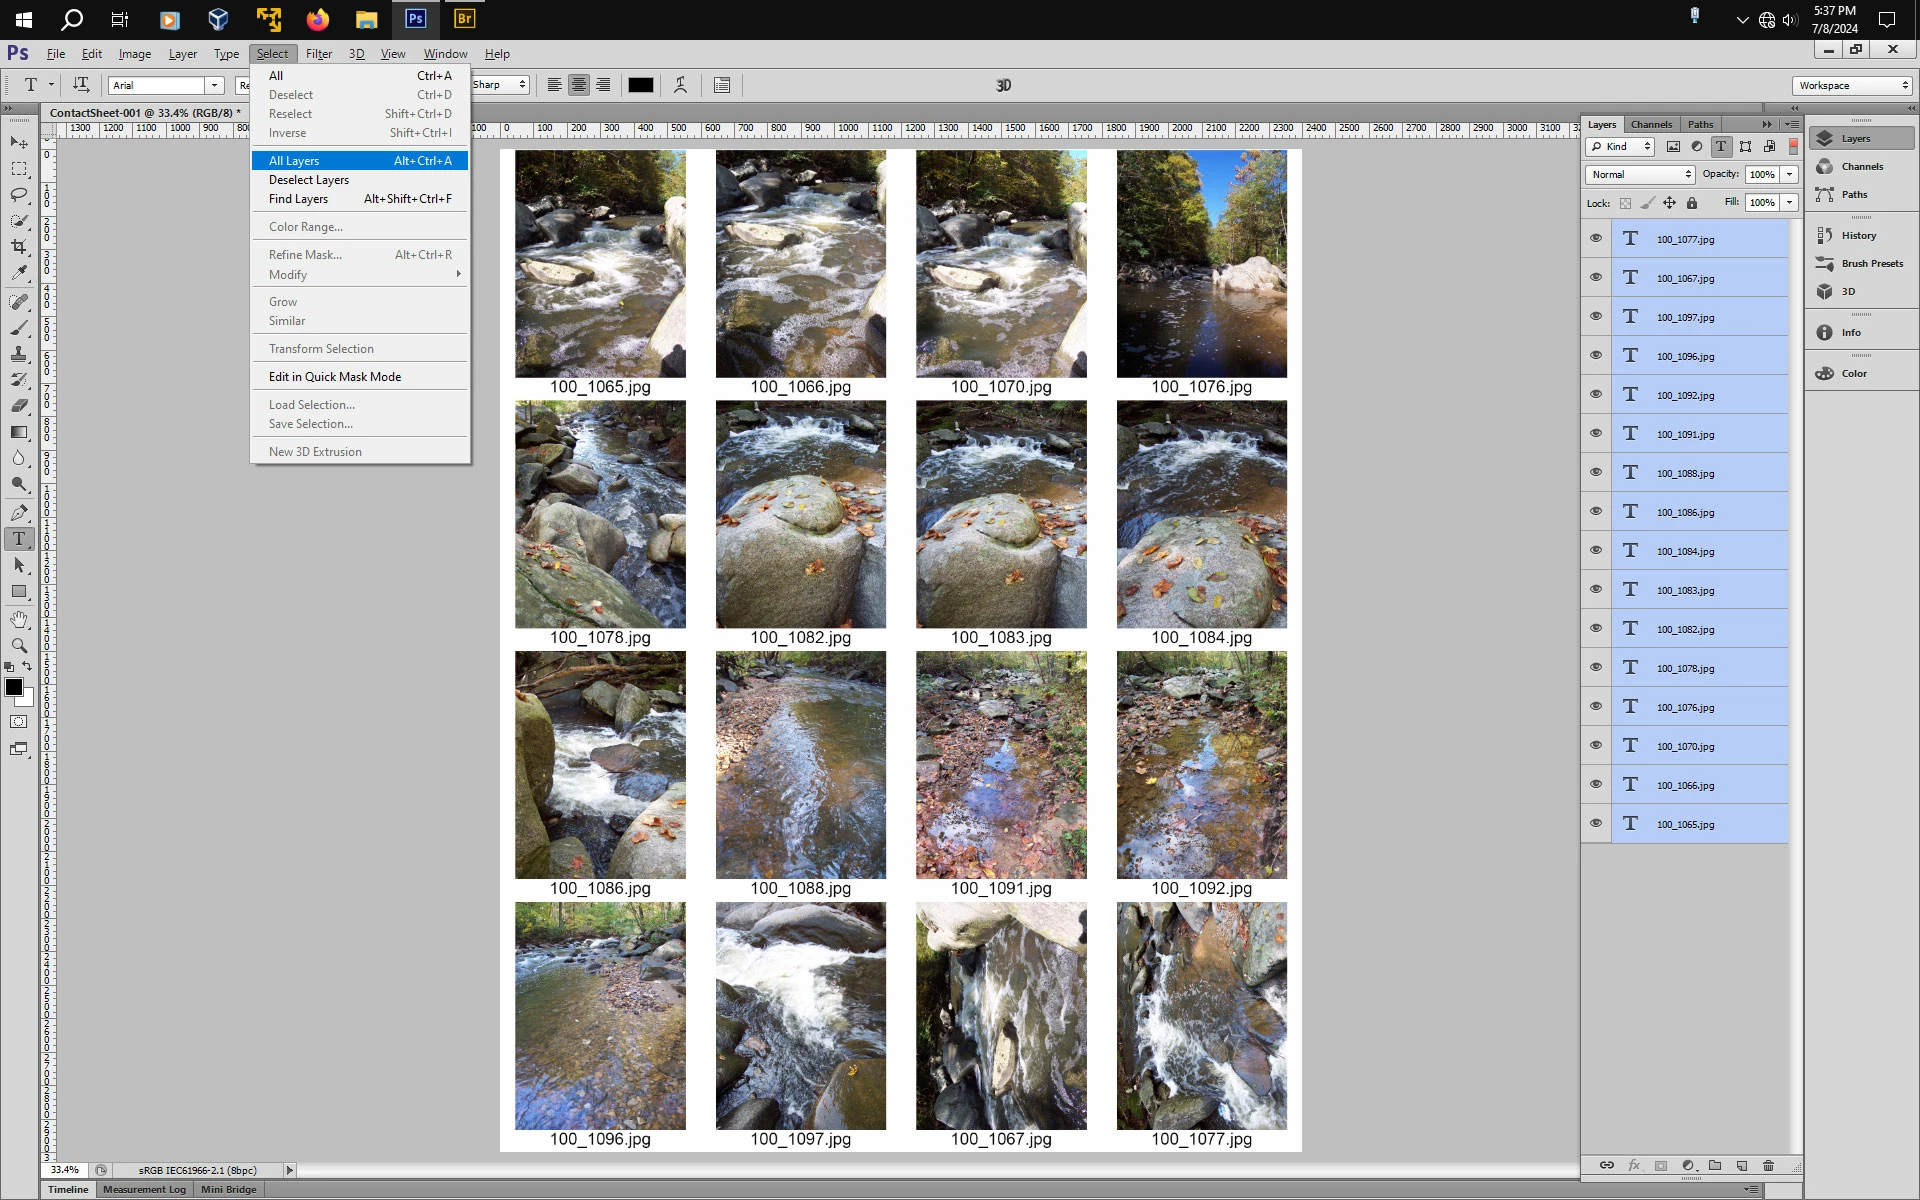The image size is (1920, 1200).
Task: Expand the Workspace switcher dropdown
Action: pyautogui.click(x=1853, y=85)
